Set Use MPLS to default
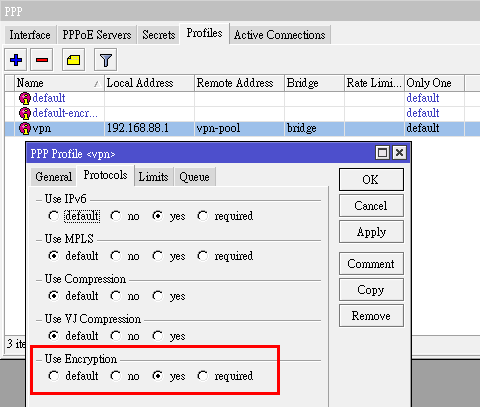 coord(53,256)
